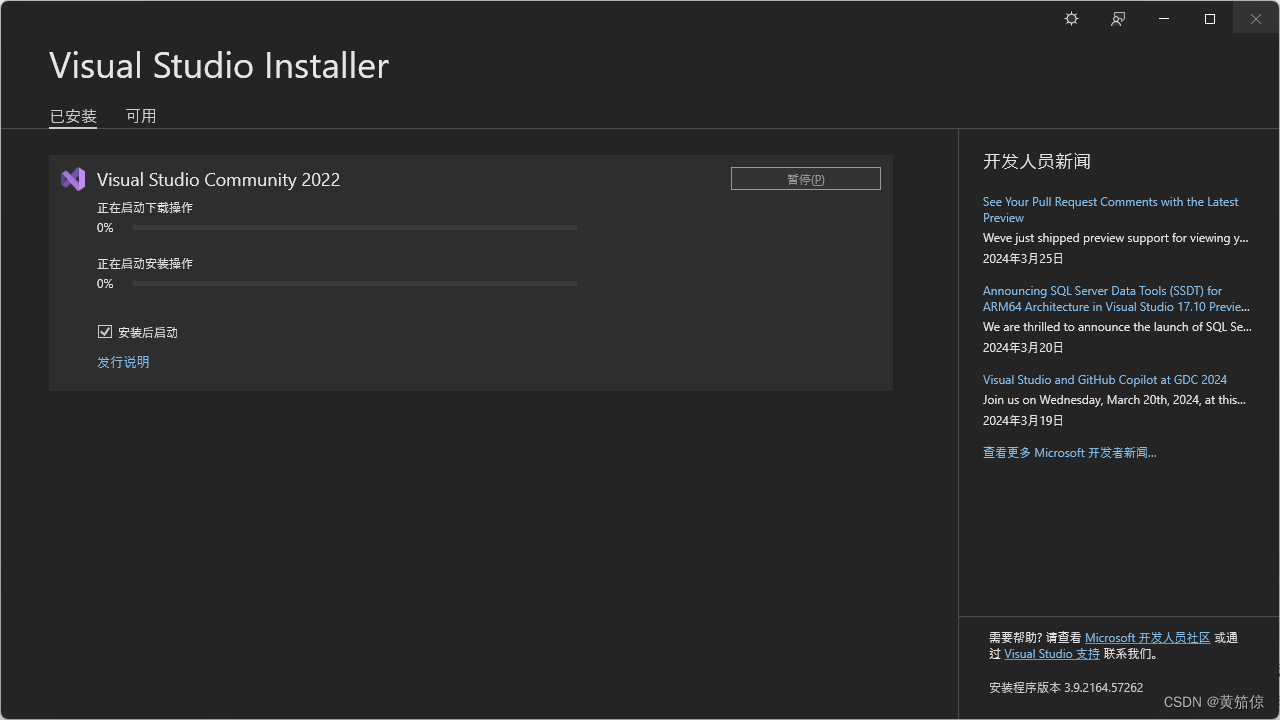Open Visual Studio and GitHub Copilot at GDC link
This screenshot has width=1280, height=720.
point(1105,379)
